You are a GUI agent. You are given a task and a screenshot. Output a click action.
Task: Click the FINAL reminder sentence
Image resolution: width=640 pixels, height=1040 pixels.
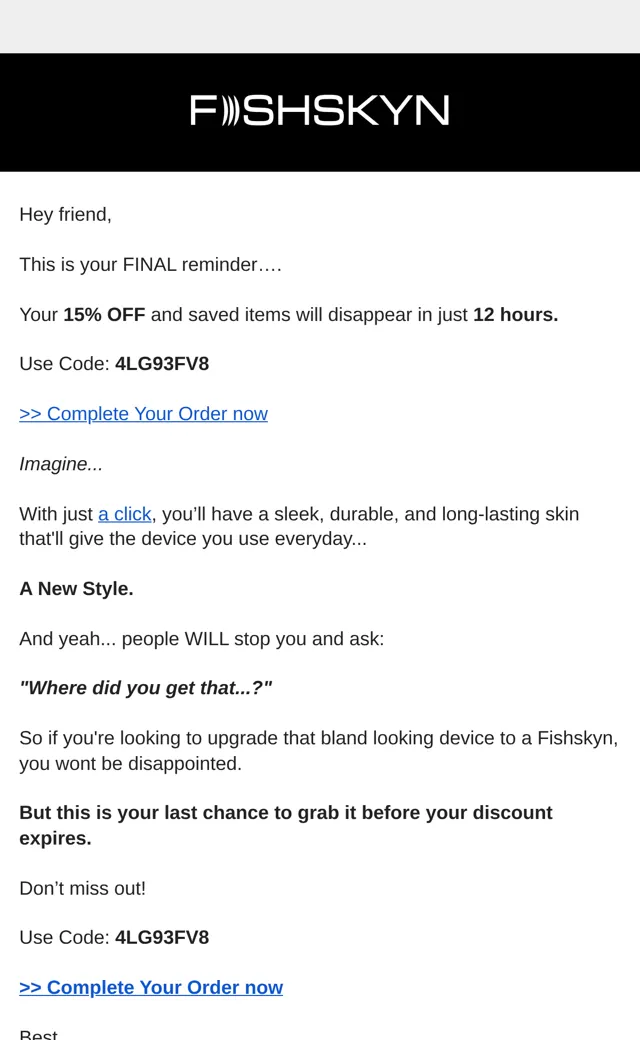pyautogui.click(x=151, y=265)
